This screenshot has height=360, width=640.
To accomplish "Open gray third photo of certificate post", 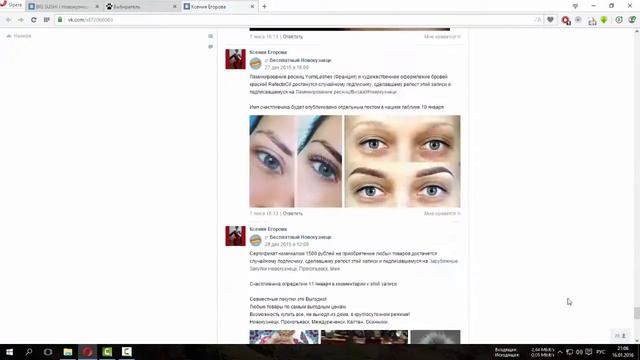I will [435, 337].
